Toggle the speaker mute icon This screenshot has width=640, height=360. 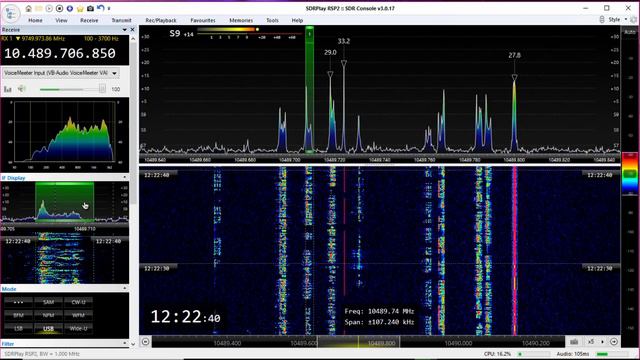tap(21, 89)
